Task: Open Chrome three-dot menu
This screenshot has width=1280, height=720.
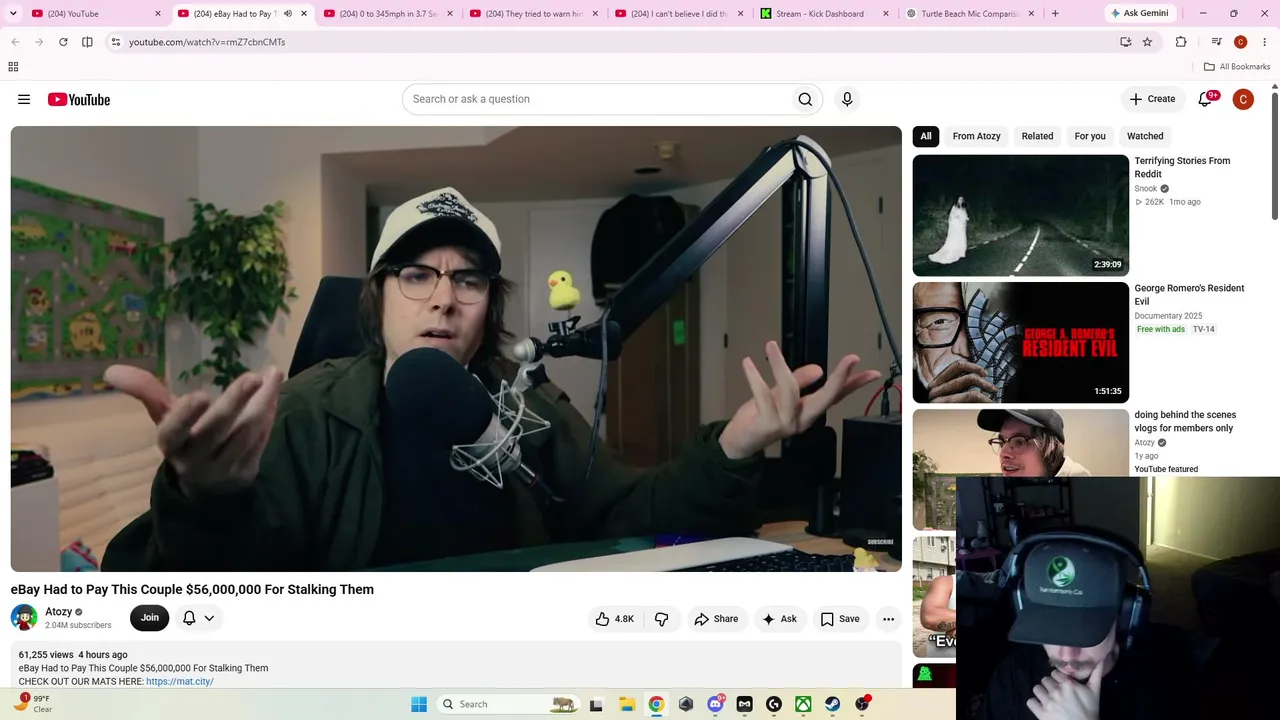Action: (1264, 42)
